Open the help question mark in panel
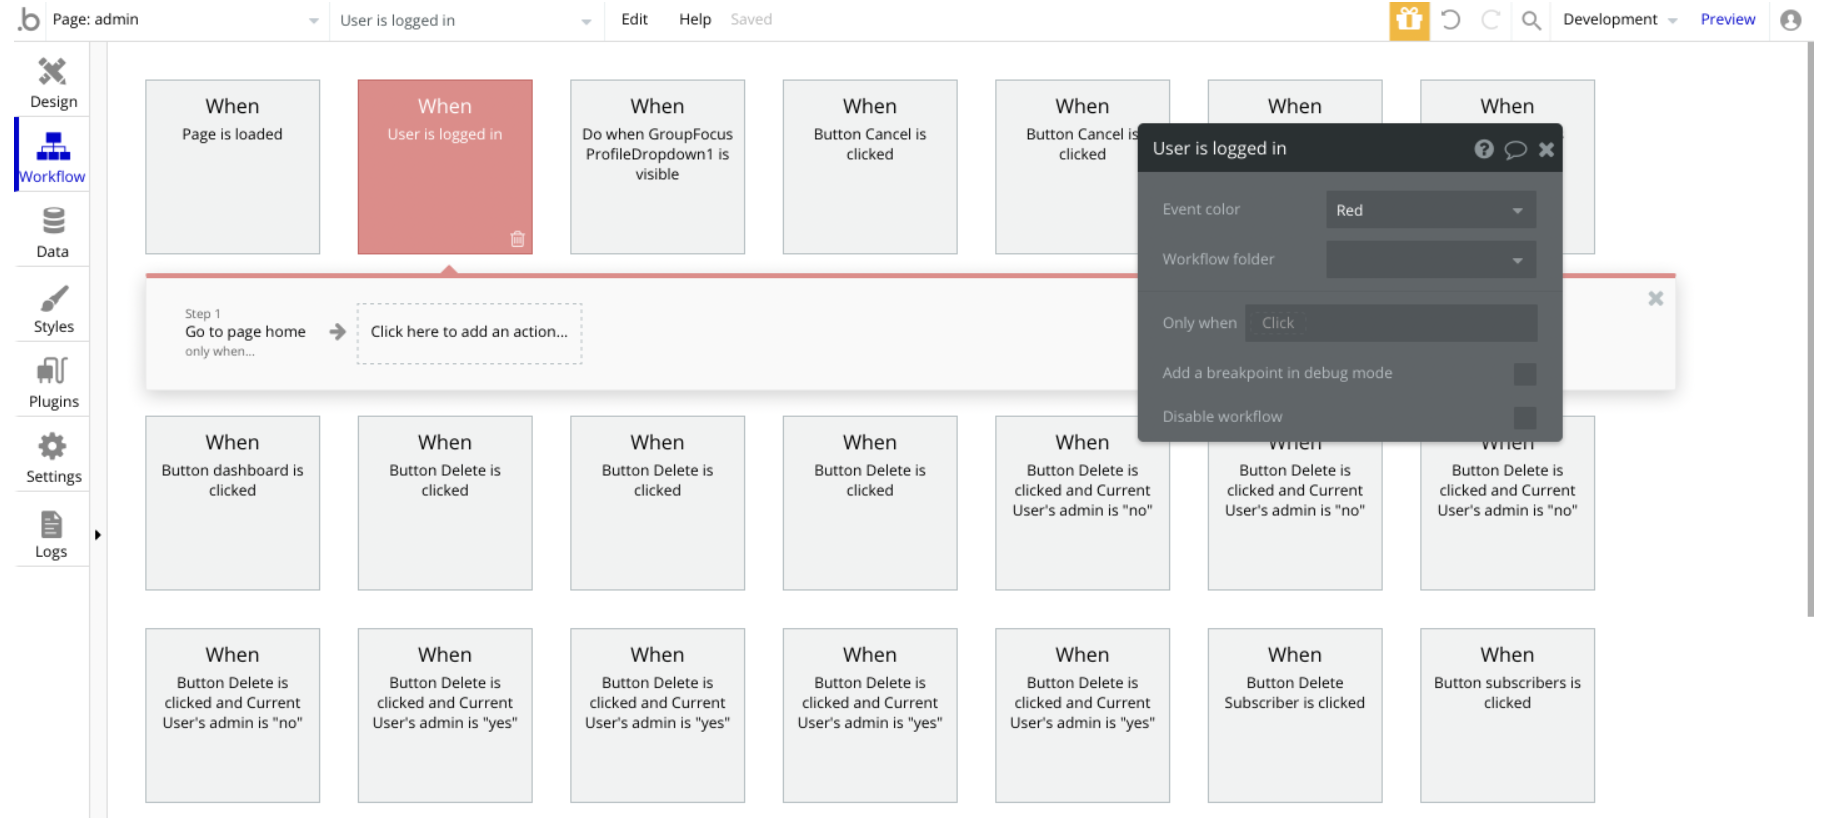The height and width of the screenshot is (820, 1830). pyautogui.click(x=1484, y=149)
